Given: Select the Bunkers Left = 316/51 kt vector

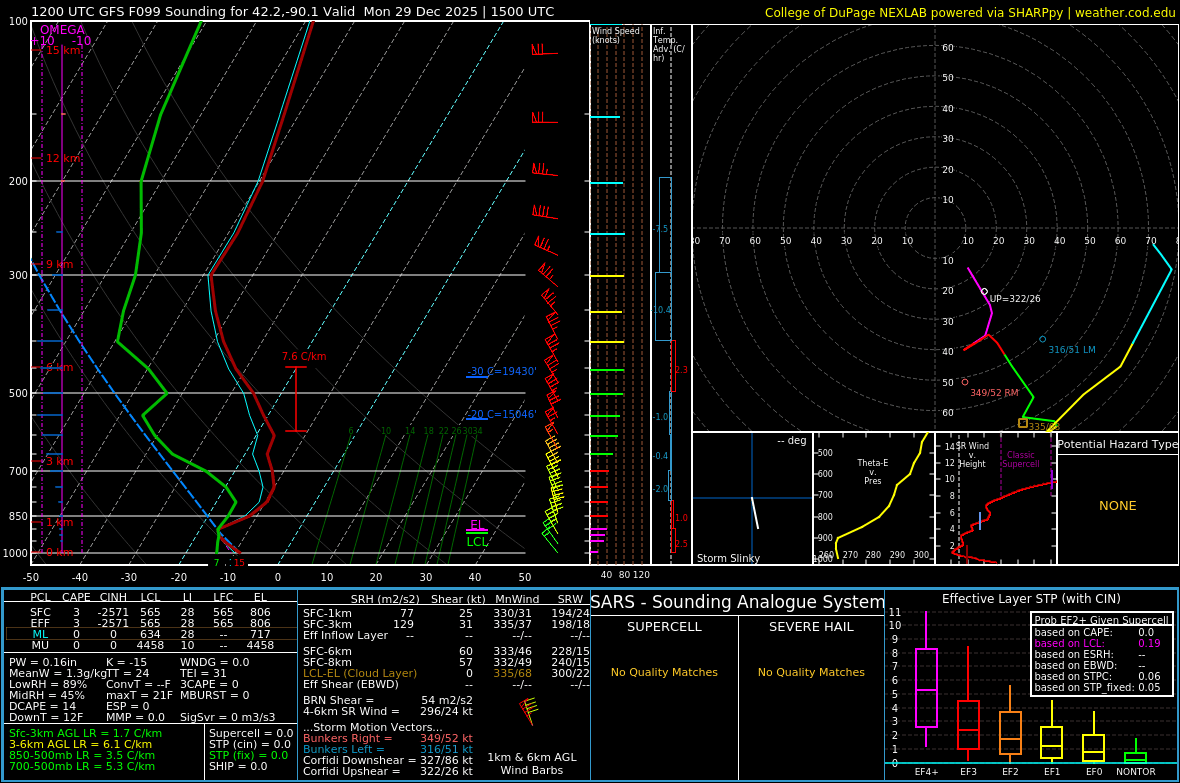Looking at the screenshot, I should click(388, 749).
